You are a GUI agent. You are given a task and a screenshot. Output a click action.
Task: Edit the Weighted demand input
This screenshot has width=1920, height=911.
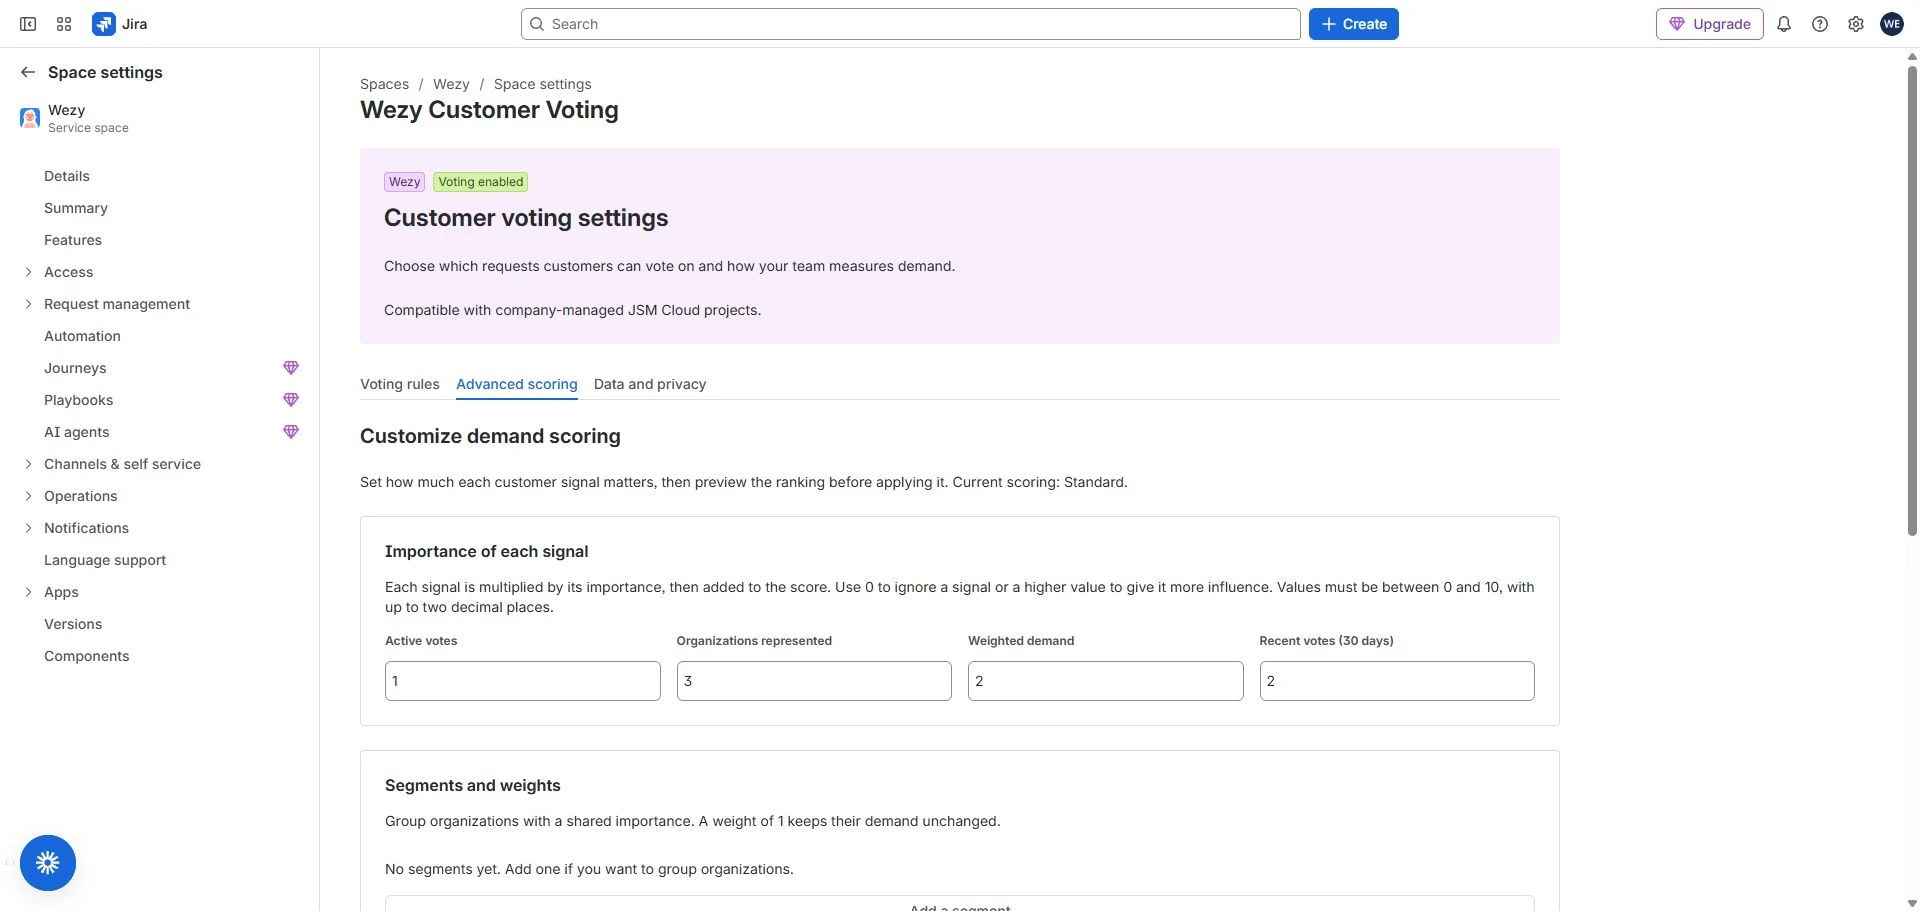pos(1106,681)
